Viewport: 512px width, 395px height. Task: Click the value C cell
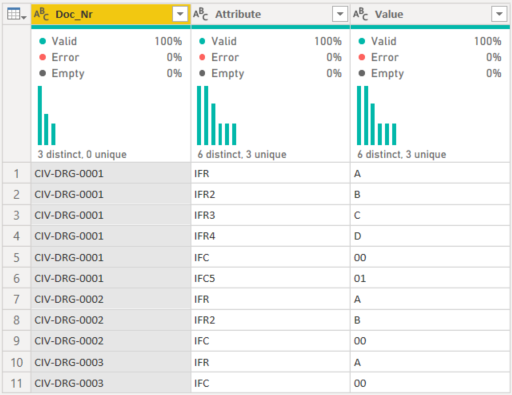click(x=430, y=215)
